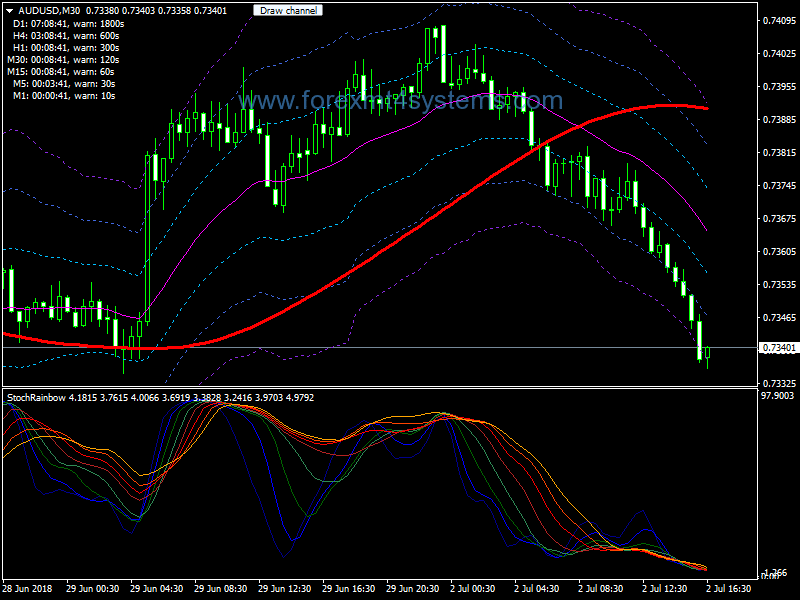The image size is (800, 600).
Task: Select the current price label 0.73401
Action: pos(778,348)
